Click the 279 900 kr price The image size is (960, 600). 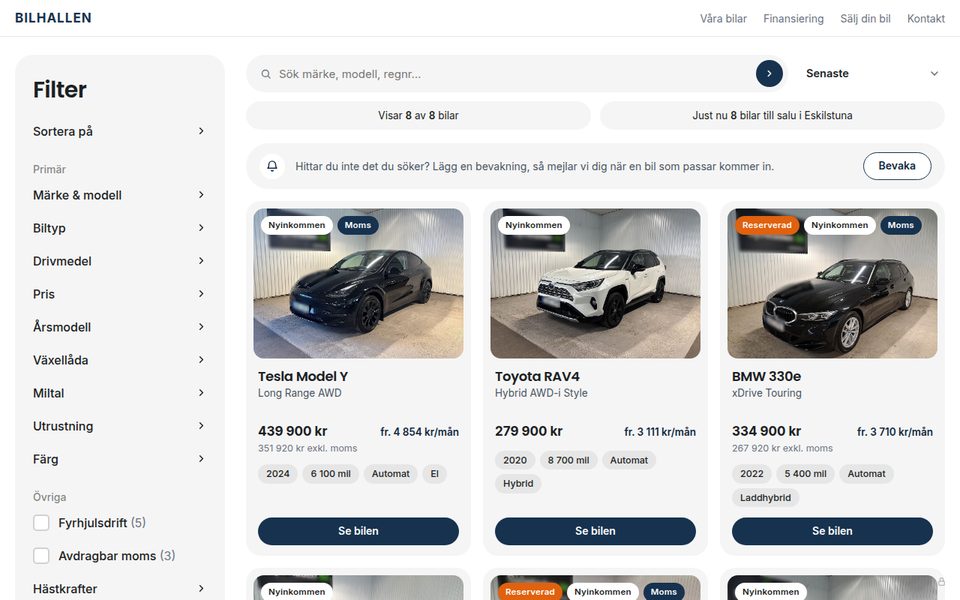(x=528, y=431)
